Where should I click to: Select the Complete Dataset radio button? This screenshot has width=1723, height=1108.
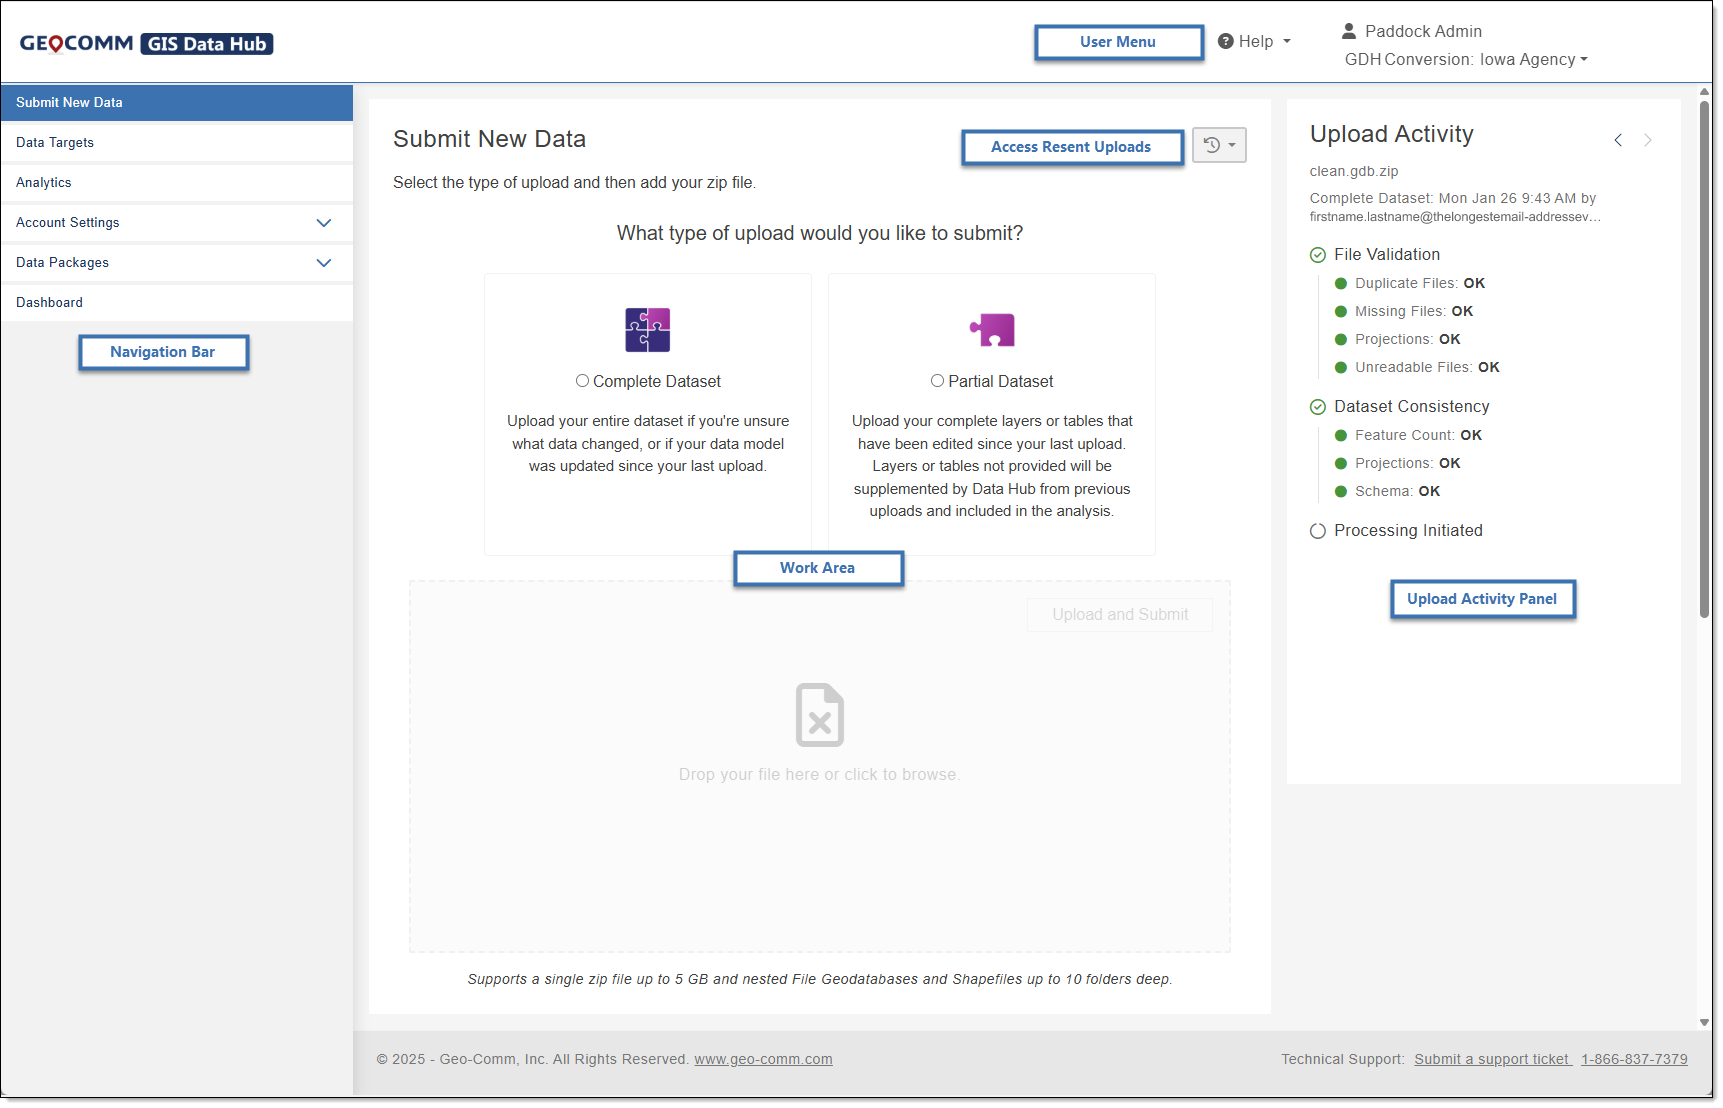click(582, 381)
